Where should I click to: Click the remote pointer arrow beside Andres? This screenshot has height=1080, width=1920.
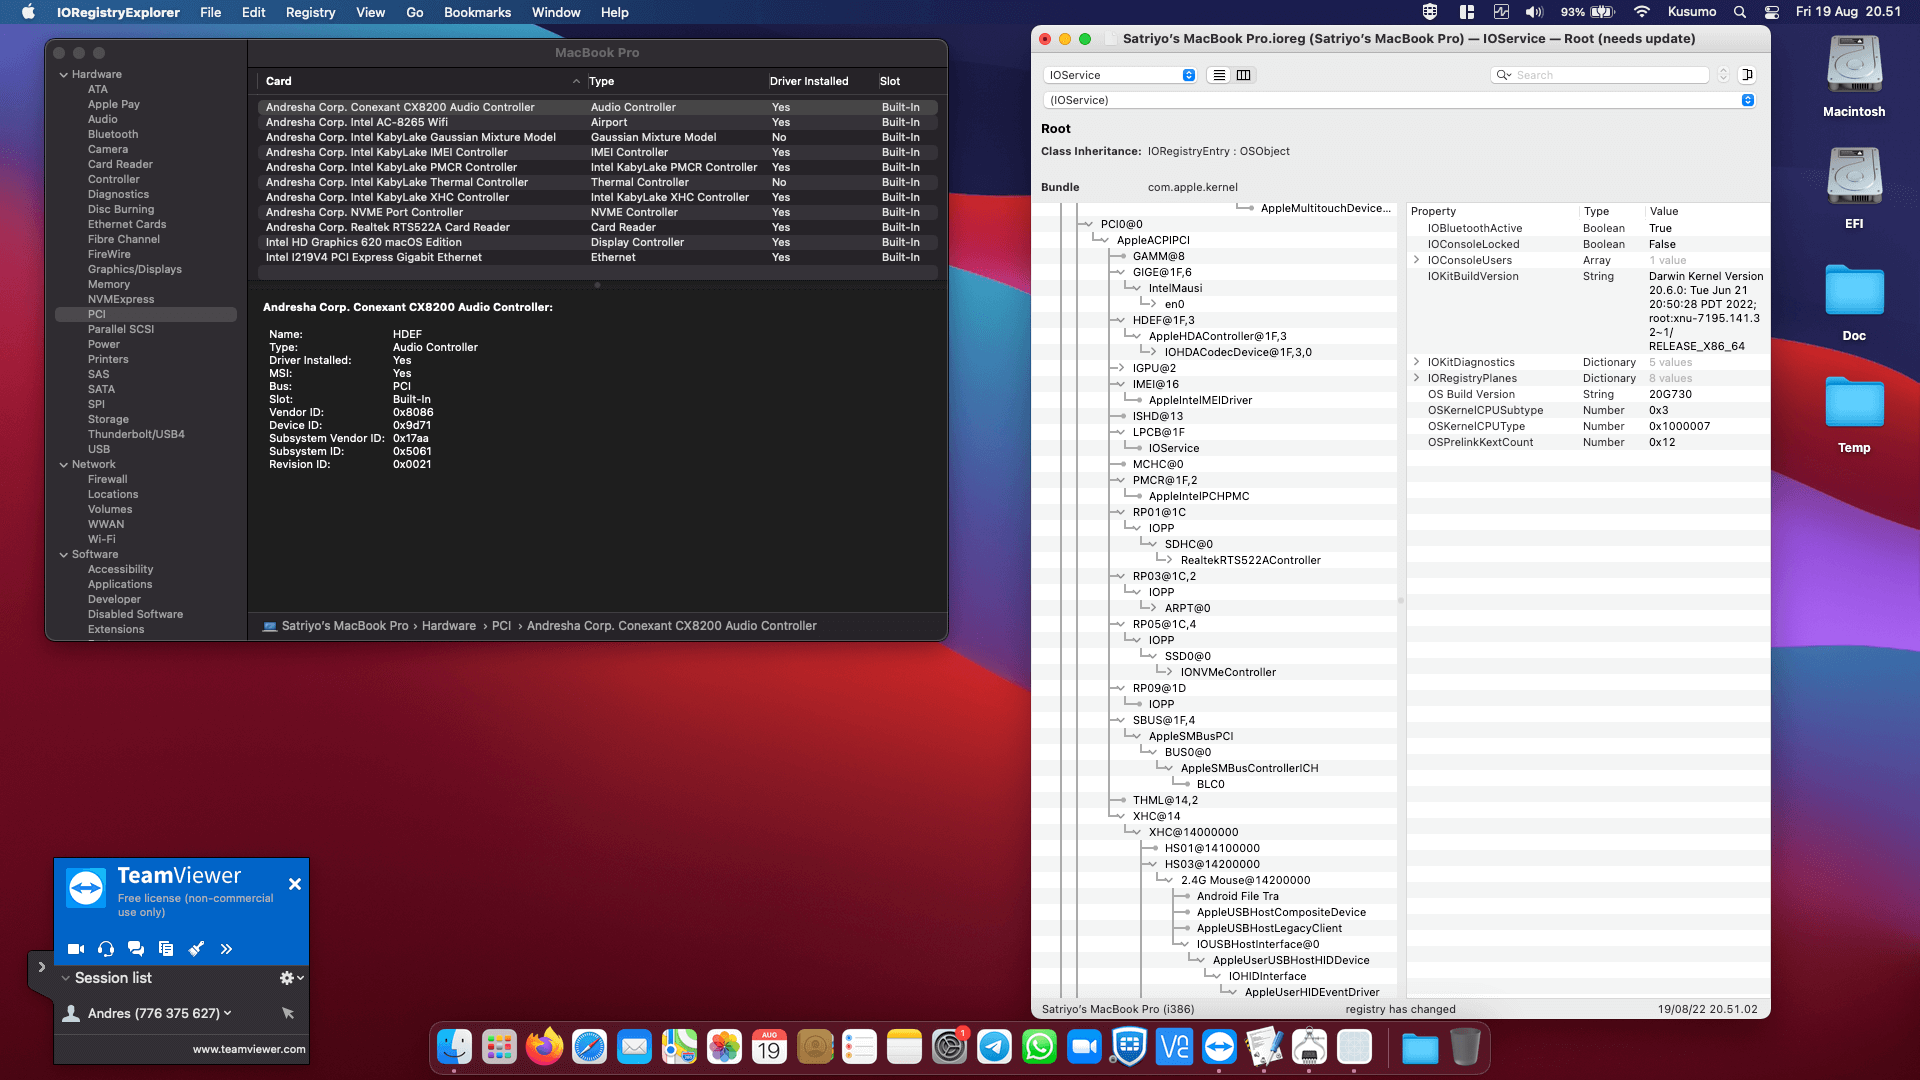coord(288,1013)
